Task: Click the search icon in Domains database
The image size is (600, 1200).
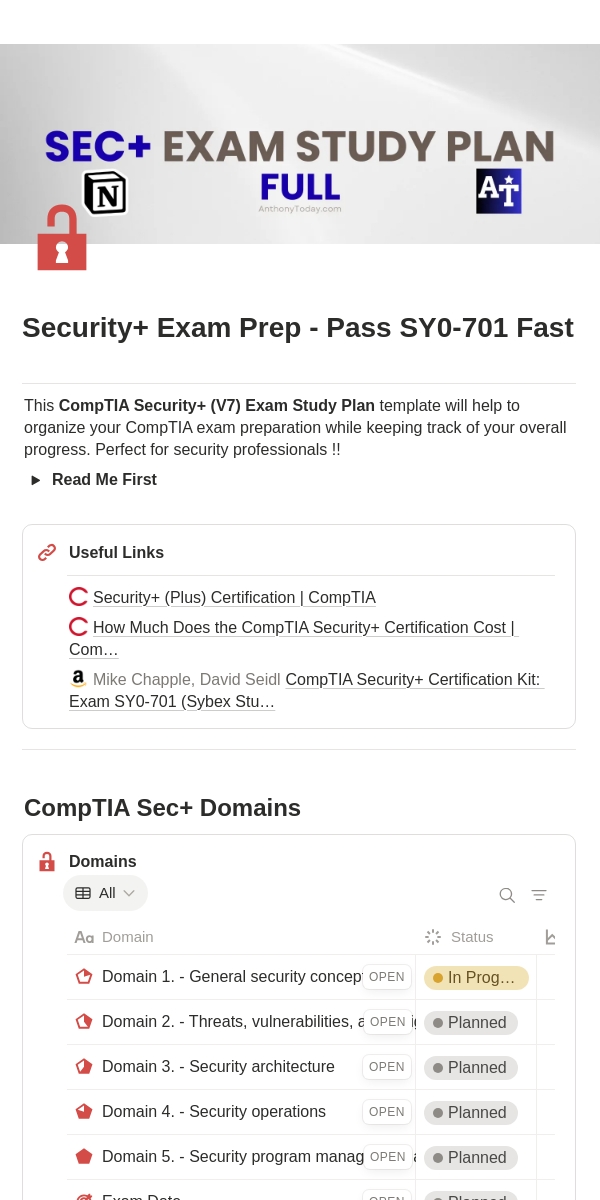Action: (x=507, y=895)
